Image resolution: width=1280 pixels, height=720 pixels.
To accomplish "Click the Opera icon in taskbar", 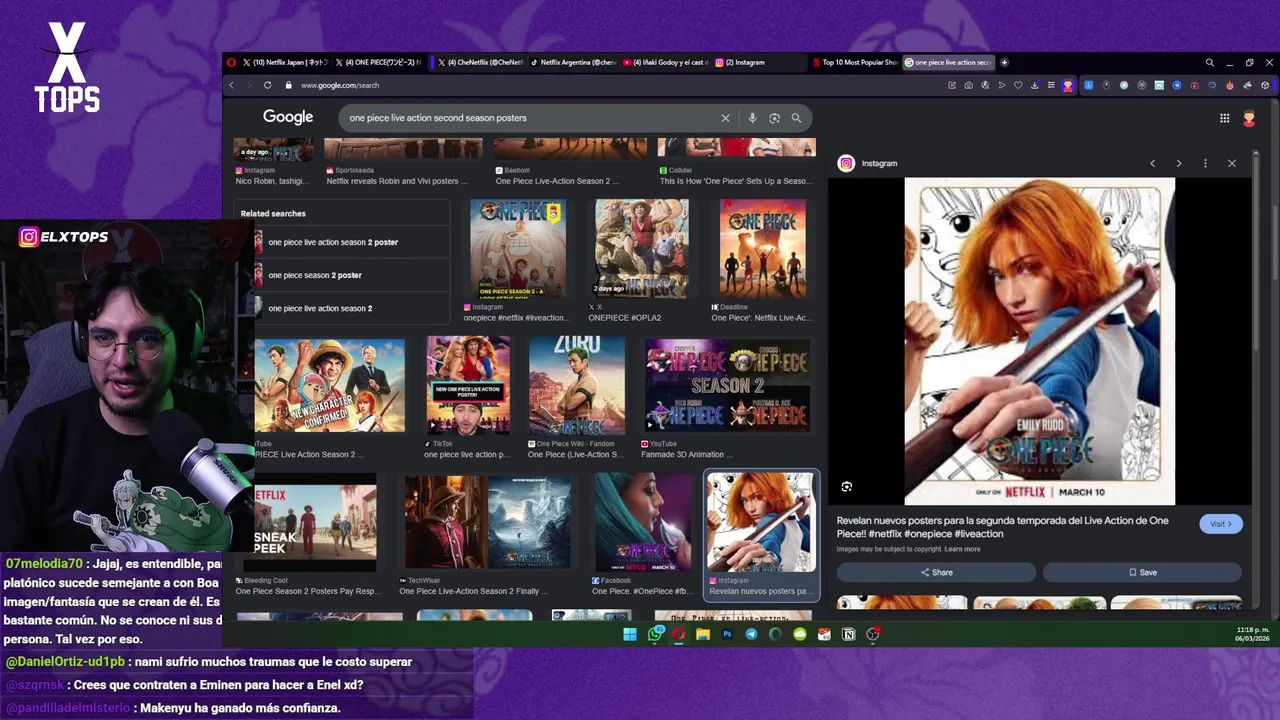I will tap(679, 634).
